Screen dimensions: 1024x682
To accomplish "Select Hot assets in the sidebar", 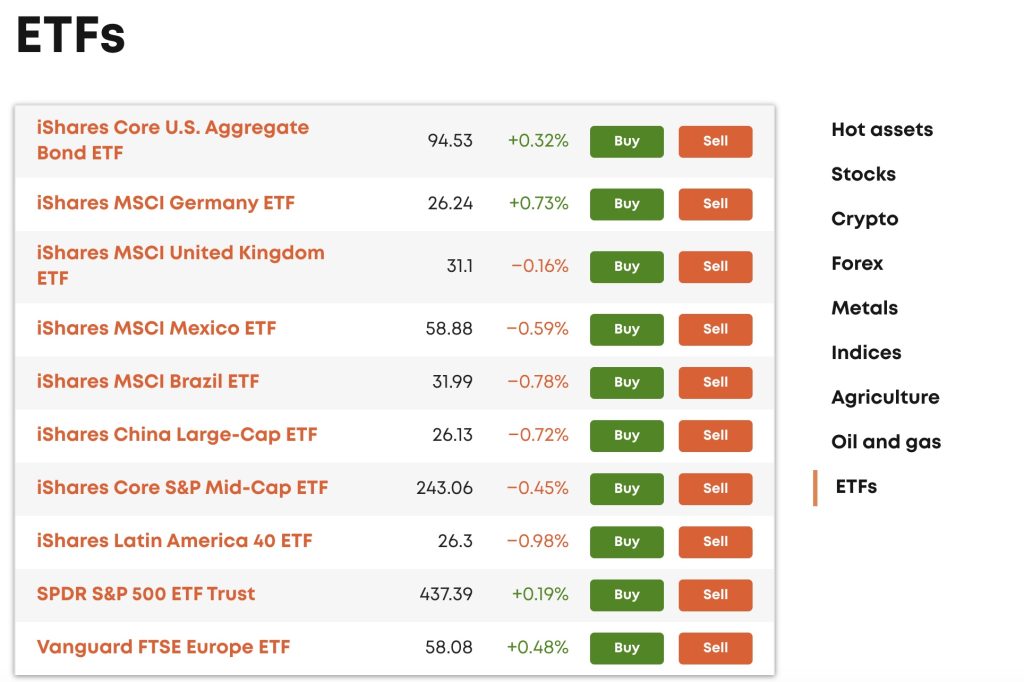I will (881, 129).
